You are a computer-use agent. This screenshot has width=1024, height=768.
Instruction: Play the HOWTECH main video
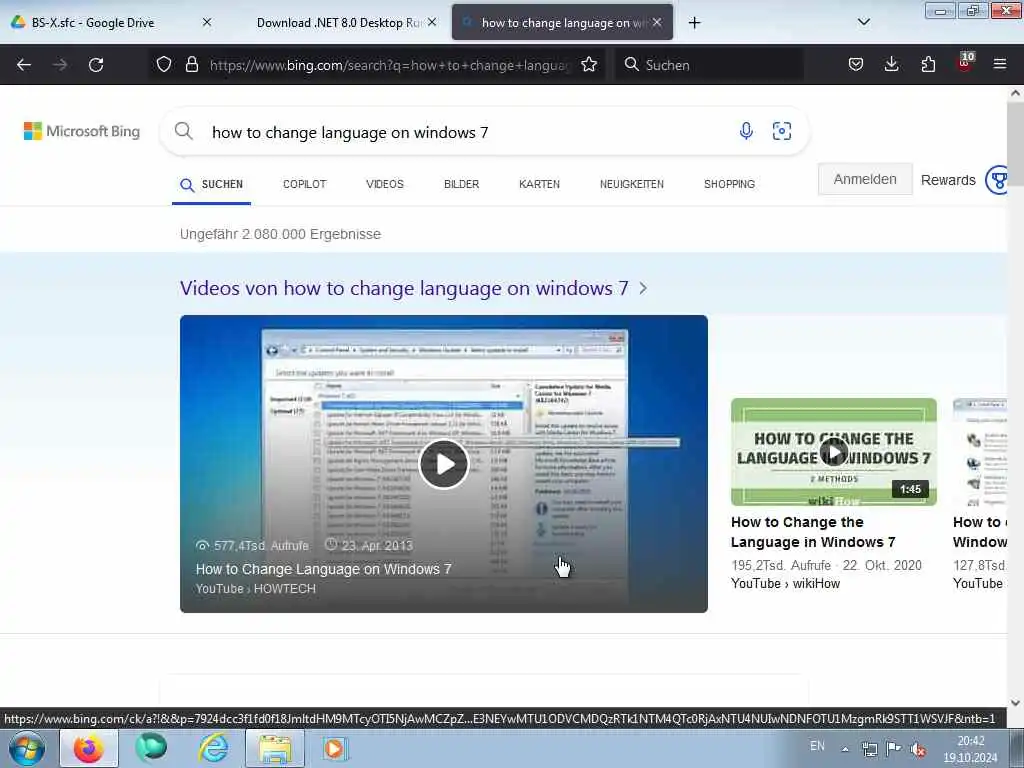(x=443, y=464)
